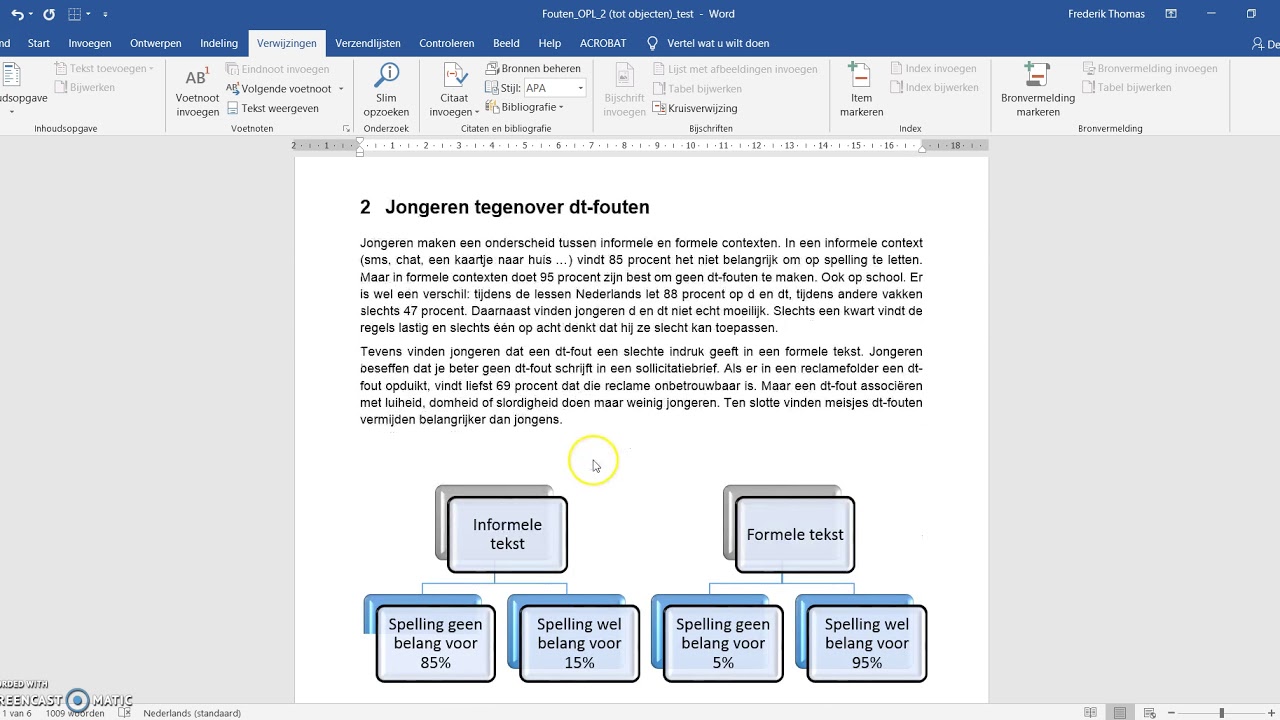
Task: Switch to the Ontwerpen tab
Action: click(x=156, y=43)
